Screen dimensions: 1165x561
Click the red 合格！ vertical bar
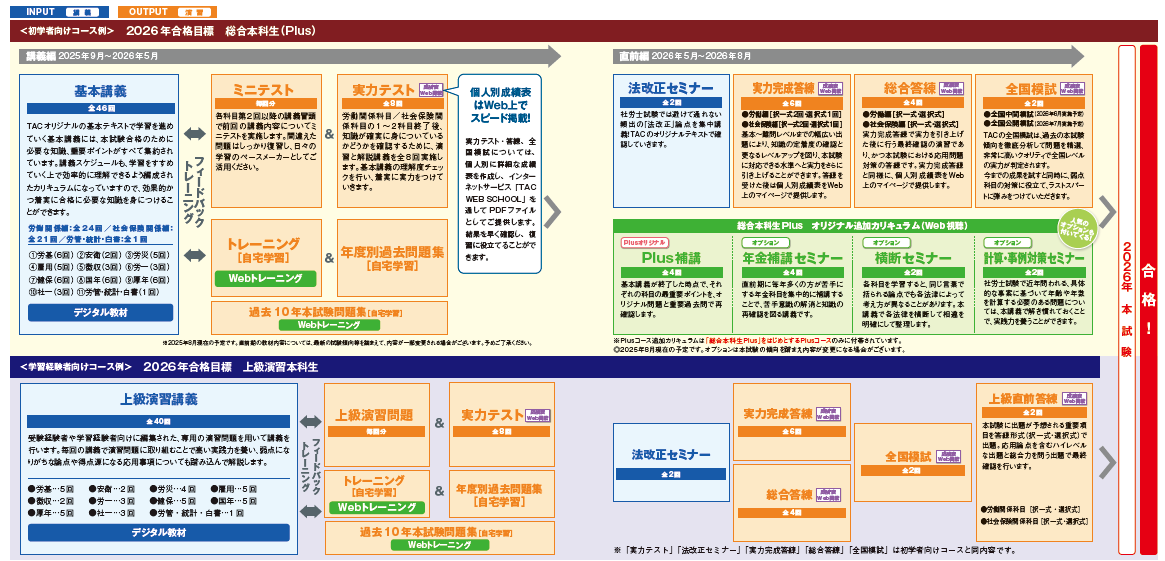[x=1149, y=298]
